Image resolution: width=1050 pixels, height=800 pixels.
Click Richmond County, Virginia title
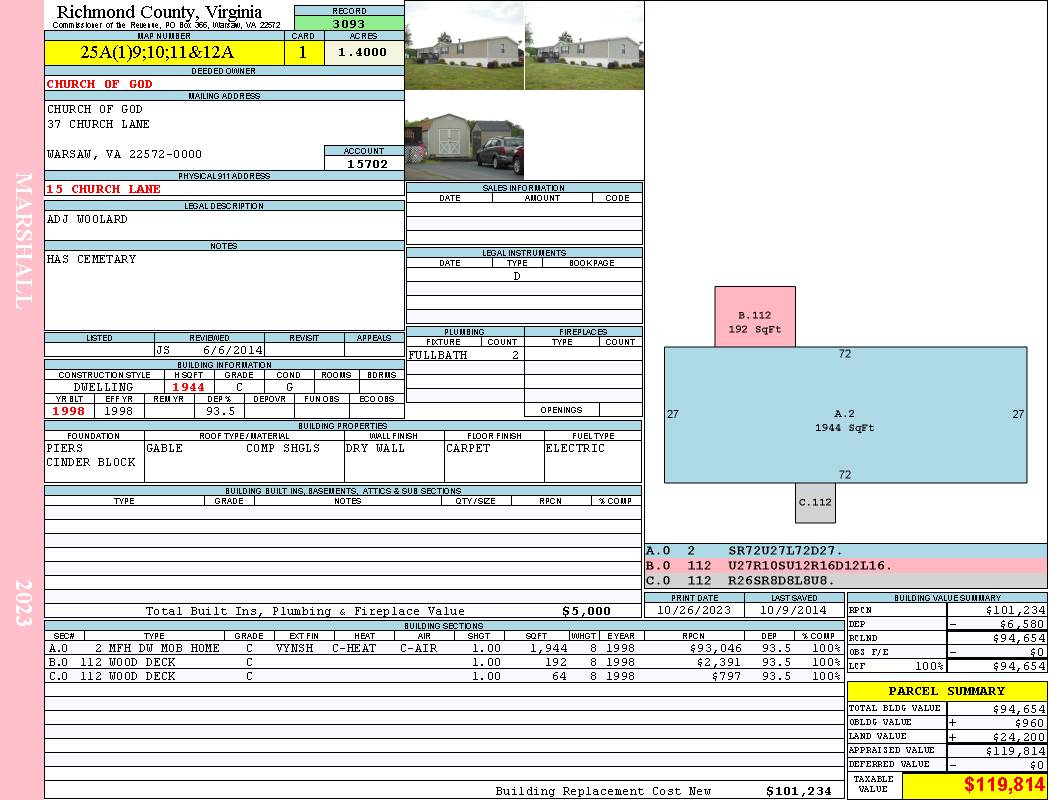pyautogui.click(x=159, y=12)
